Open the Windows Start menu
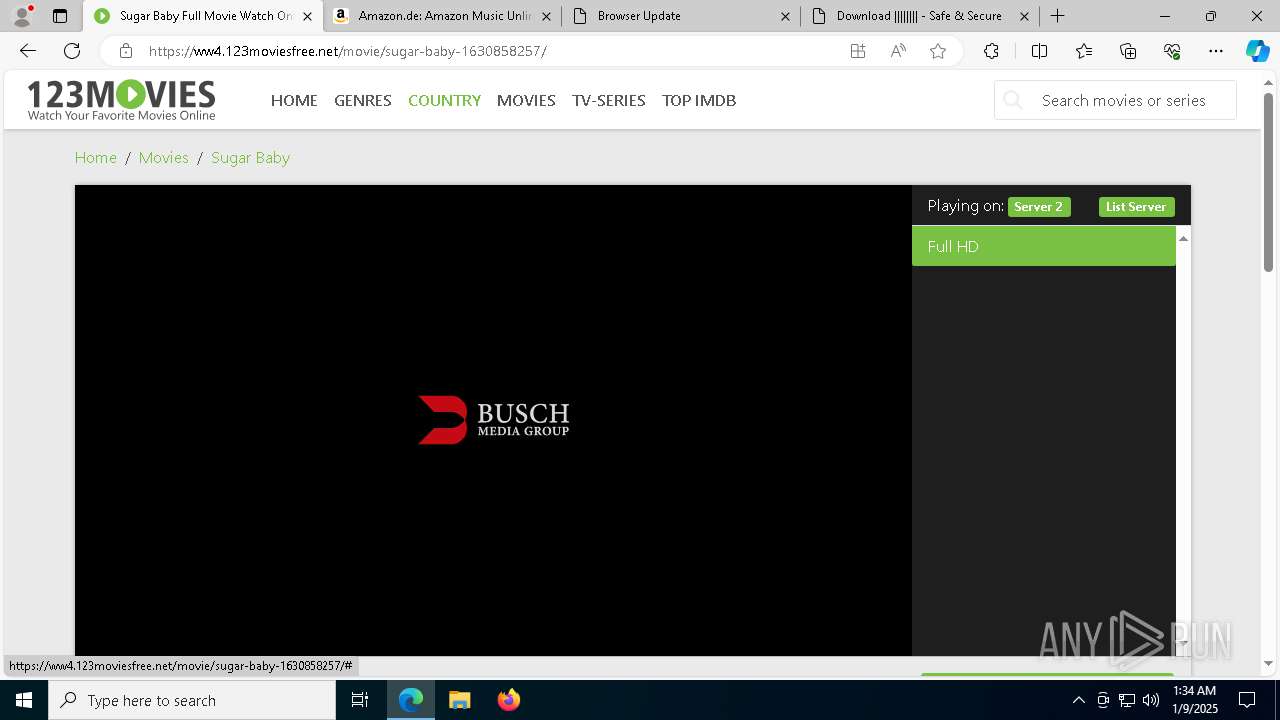The height and width of the screenshot is (720, 1280). 24,700
